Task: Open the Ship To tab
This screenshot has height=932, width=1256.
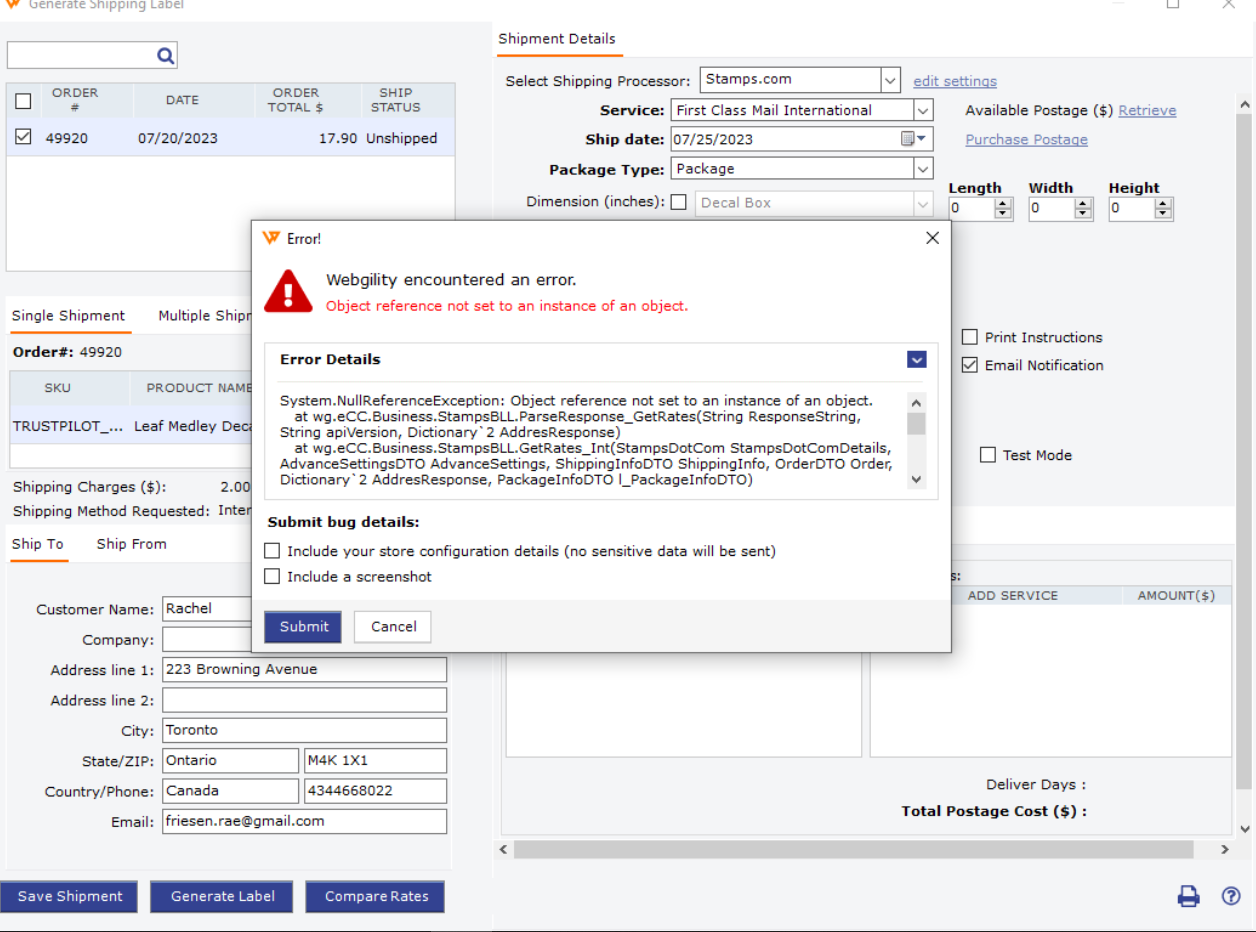Action: pos(38,544)
